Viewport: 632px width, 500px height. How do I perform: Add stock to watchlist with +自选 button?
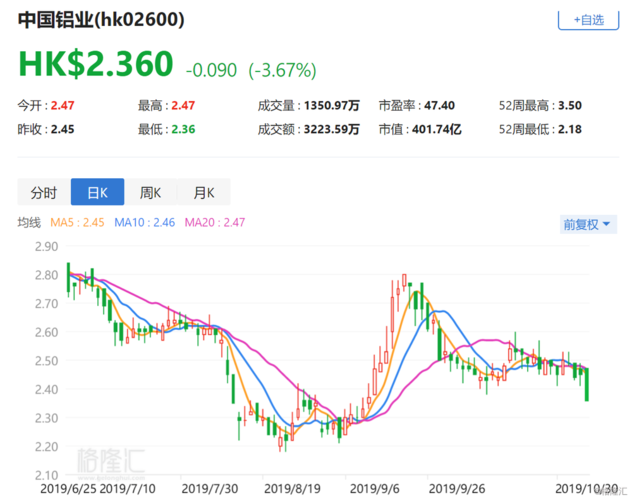(588, 20)
